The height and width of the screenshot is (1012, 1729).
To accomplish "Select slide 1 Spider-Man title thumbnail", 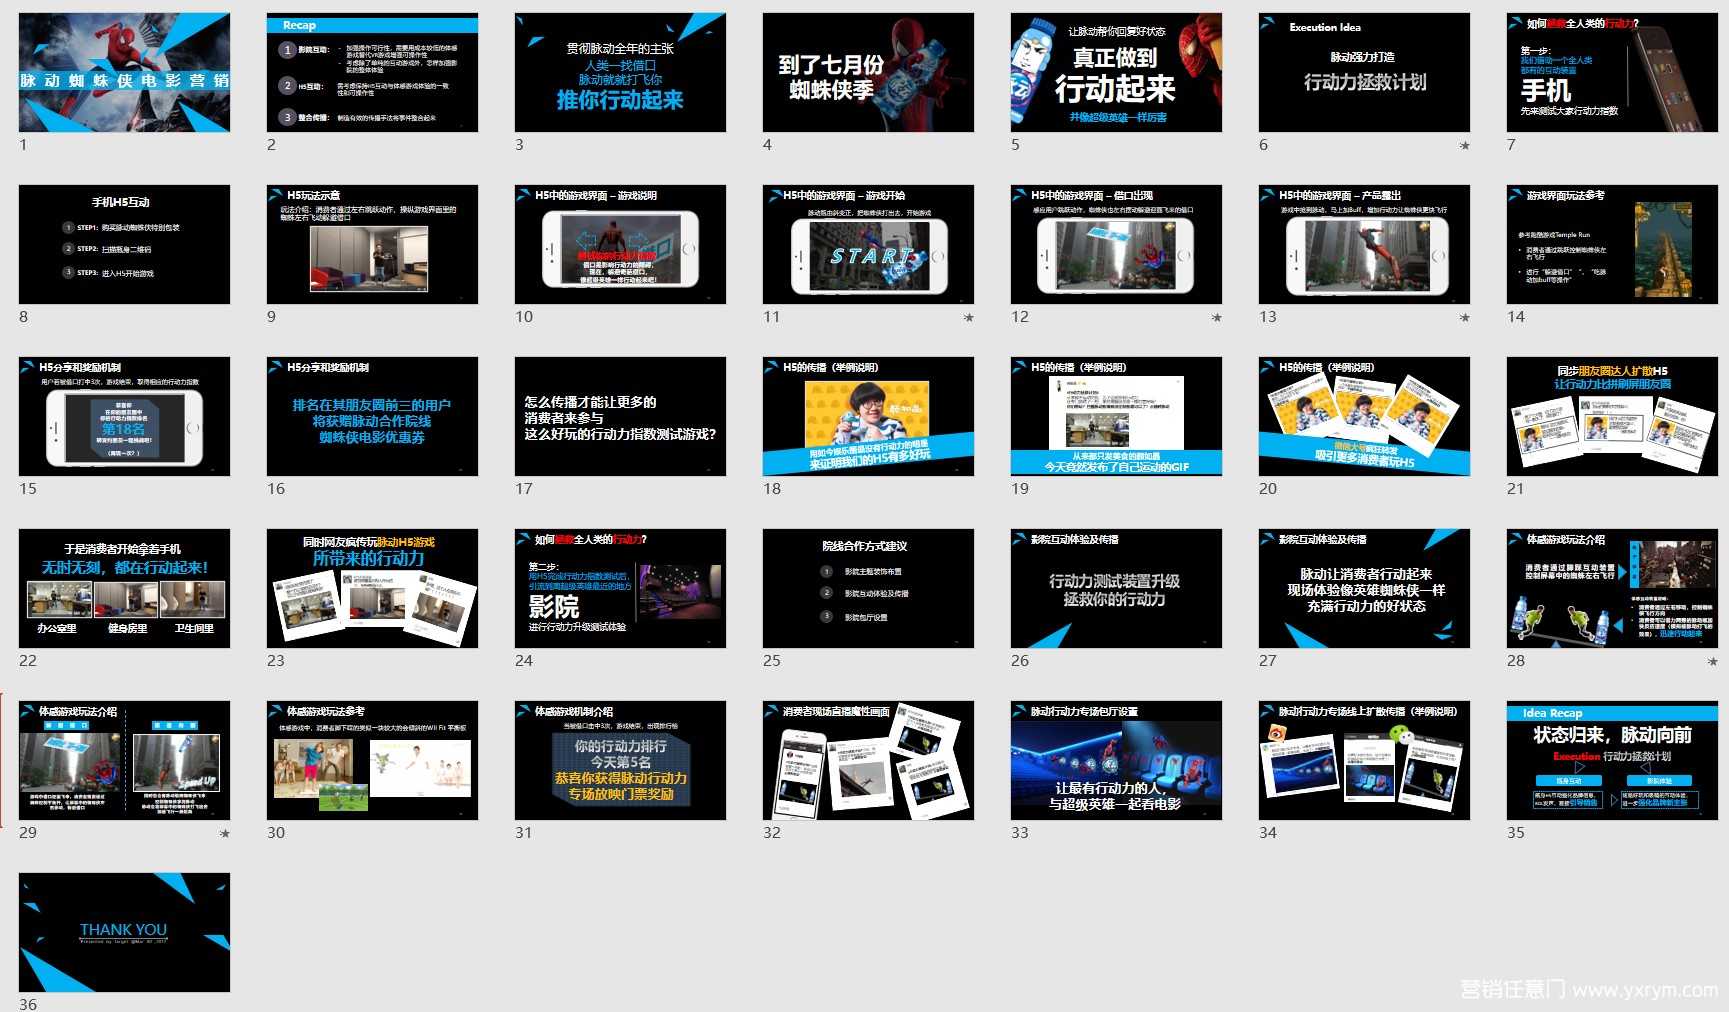I will click(x=124, y=72).
